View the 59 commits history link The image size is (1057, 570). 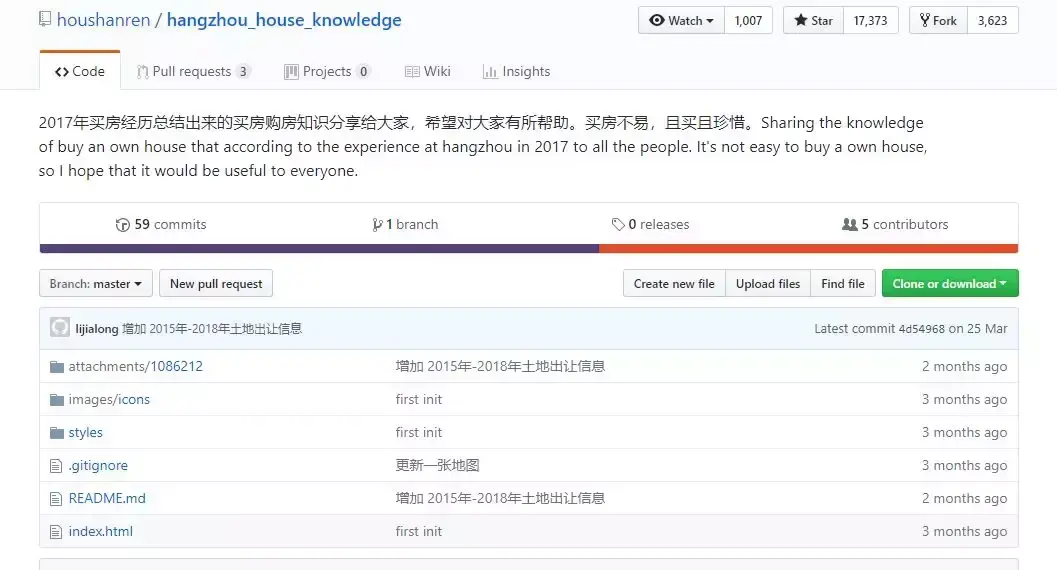(x=161, y=224)
